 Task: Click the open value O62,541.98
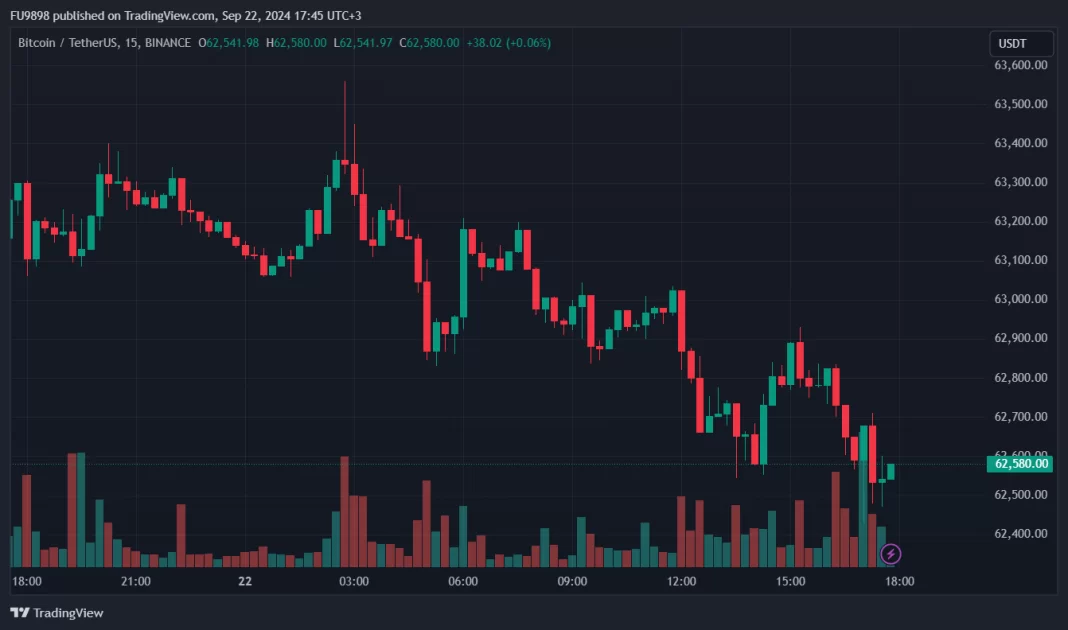(229, 43)
